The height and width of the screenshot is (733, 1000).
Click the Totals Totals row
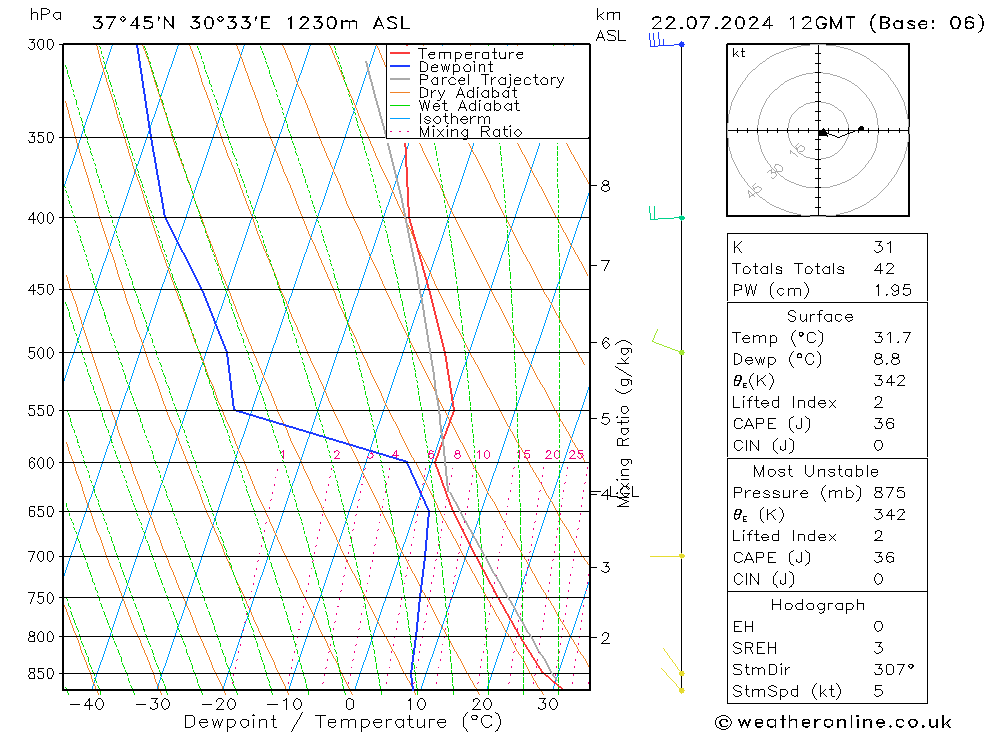[827, 269]
